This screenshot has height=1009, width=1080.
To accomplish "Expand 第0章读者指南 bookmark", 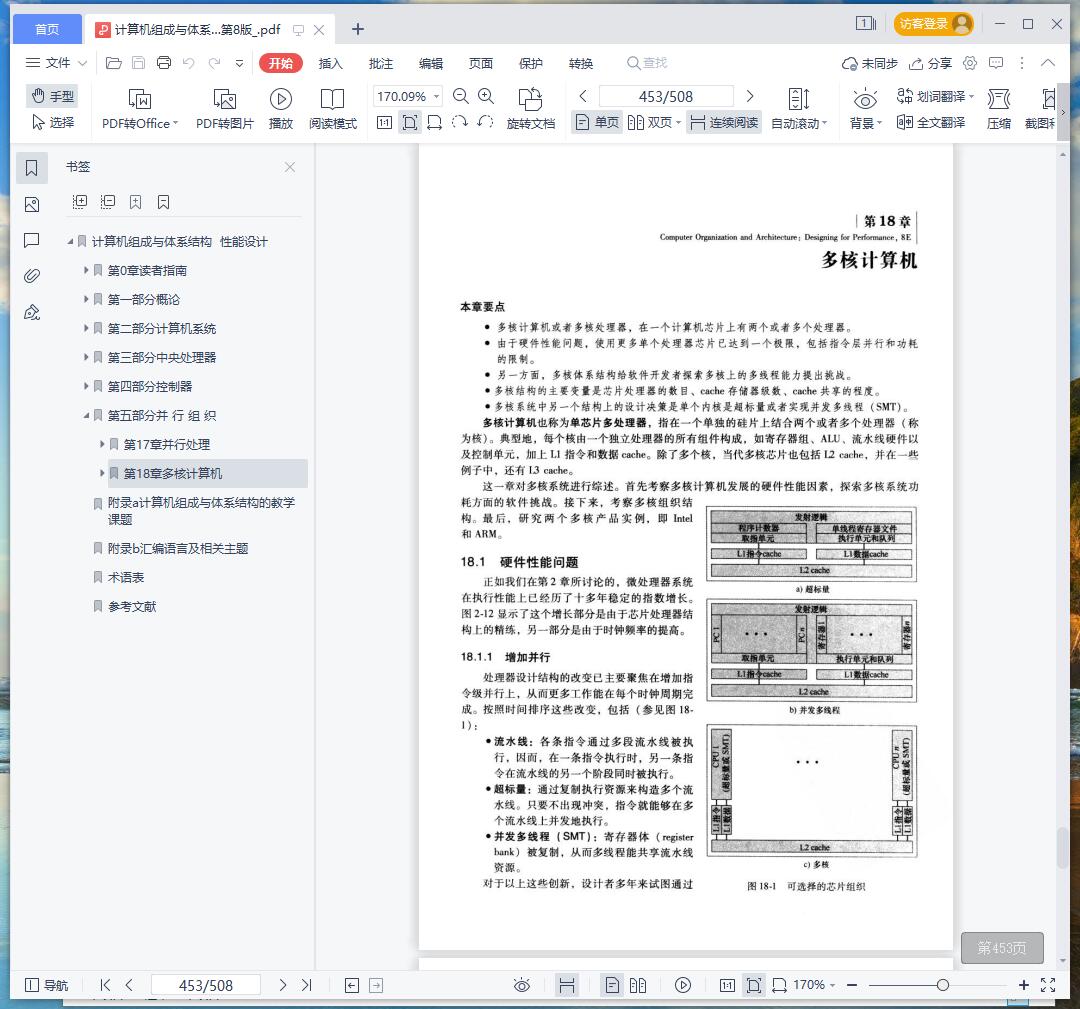I will pyautogui.click(x=86, y=270).
